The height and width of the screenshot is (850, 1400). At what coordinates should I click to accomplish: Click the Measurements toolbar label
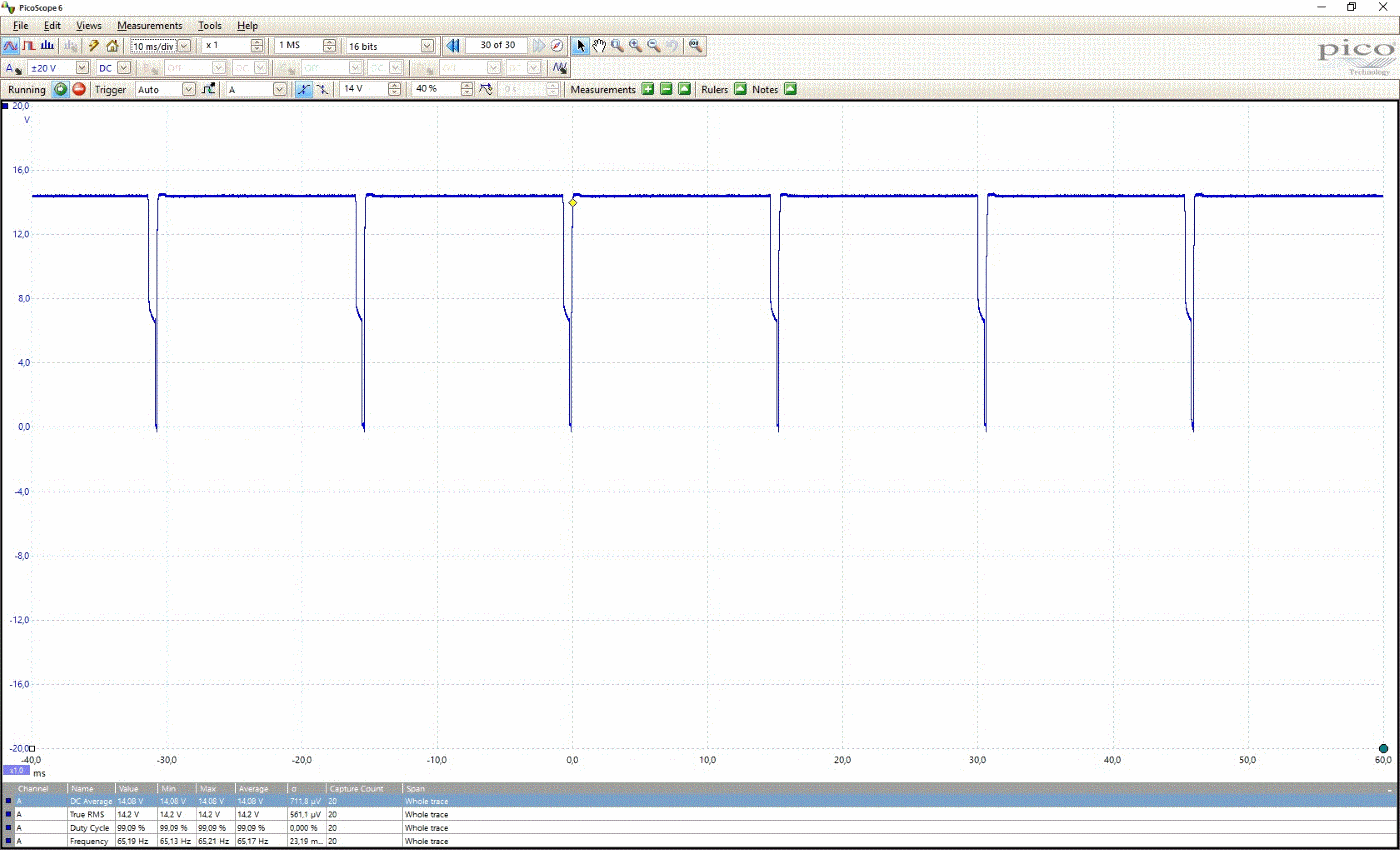pos(603,89)
